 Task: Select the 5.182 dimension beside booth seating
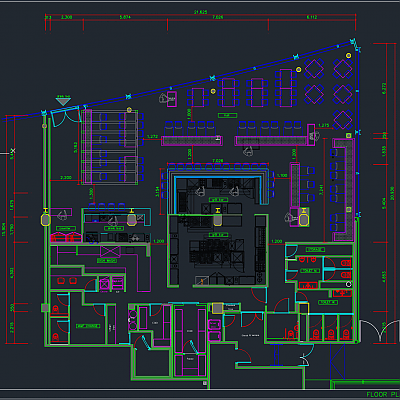(x=75, y=147)
